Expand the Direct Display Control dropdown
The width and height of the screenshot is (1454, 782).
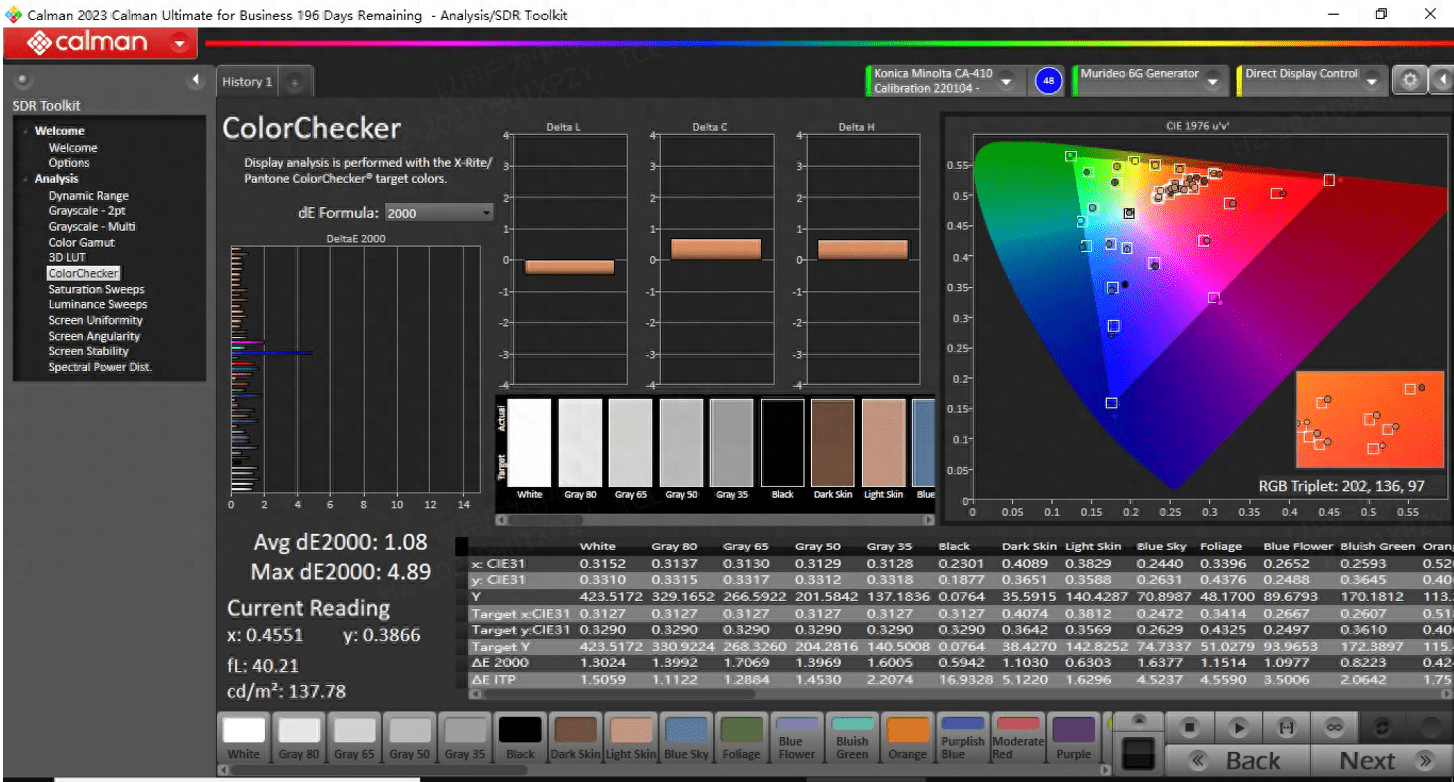[1372, 81]
